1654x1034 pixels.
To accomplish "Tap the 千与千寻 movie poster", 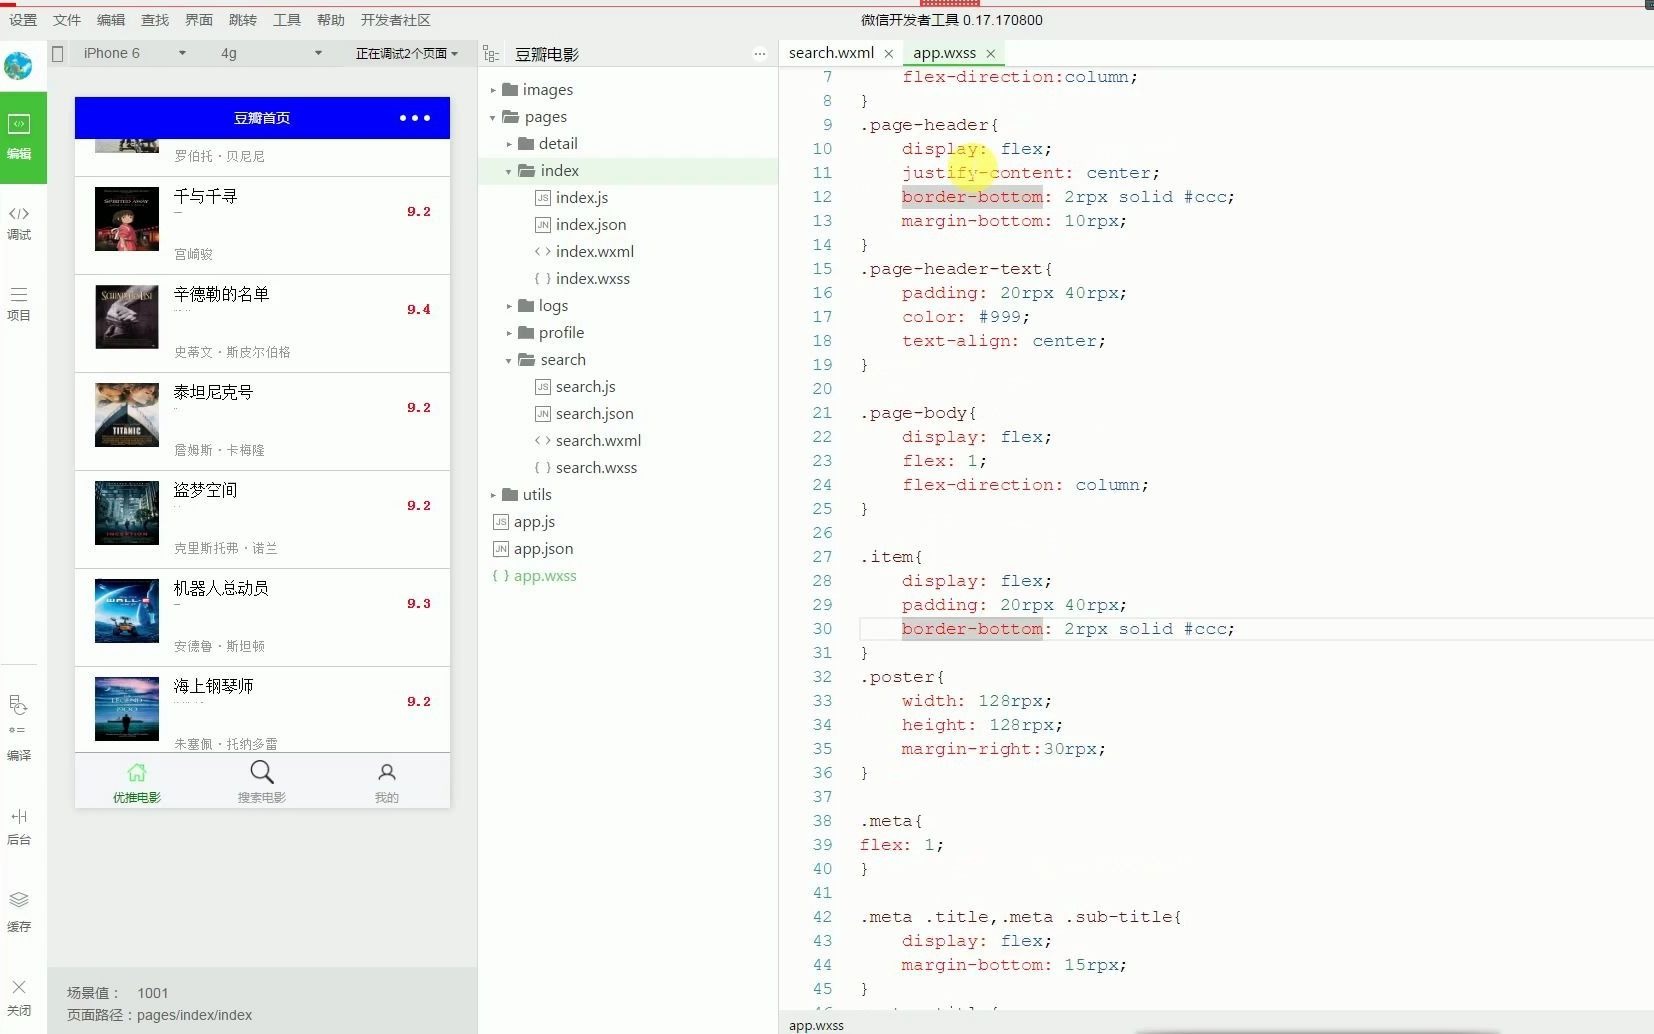I will pos(127,219).
